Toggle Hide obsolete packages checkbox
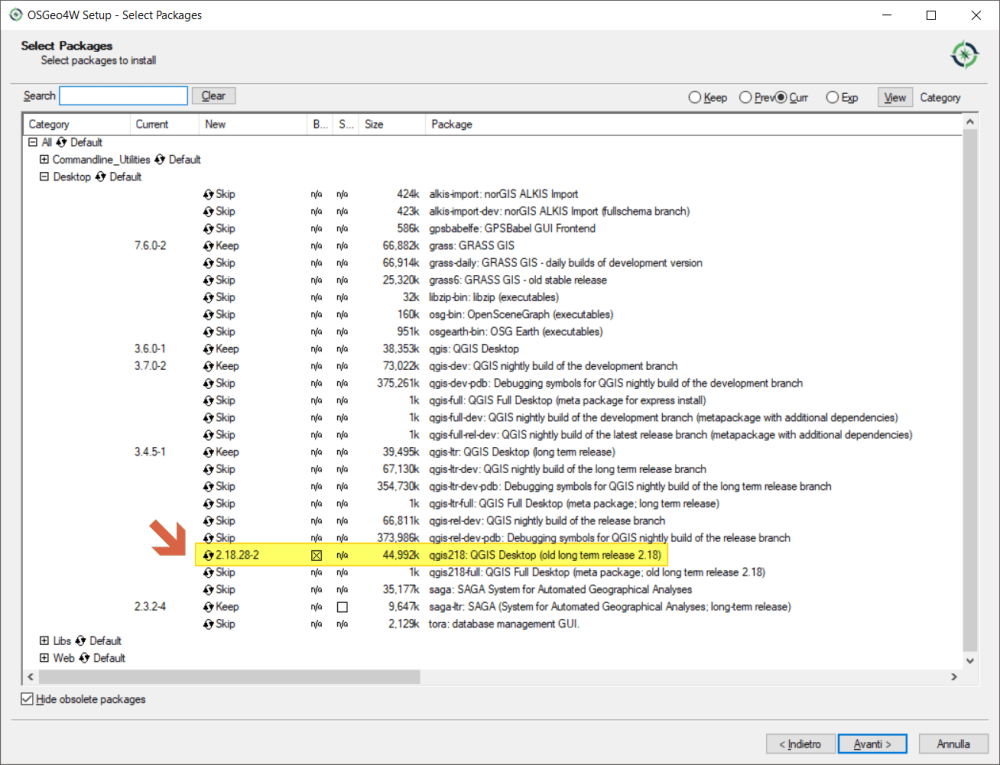This screenshot has height=765, width=1000. [27, 700]
